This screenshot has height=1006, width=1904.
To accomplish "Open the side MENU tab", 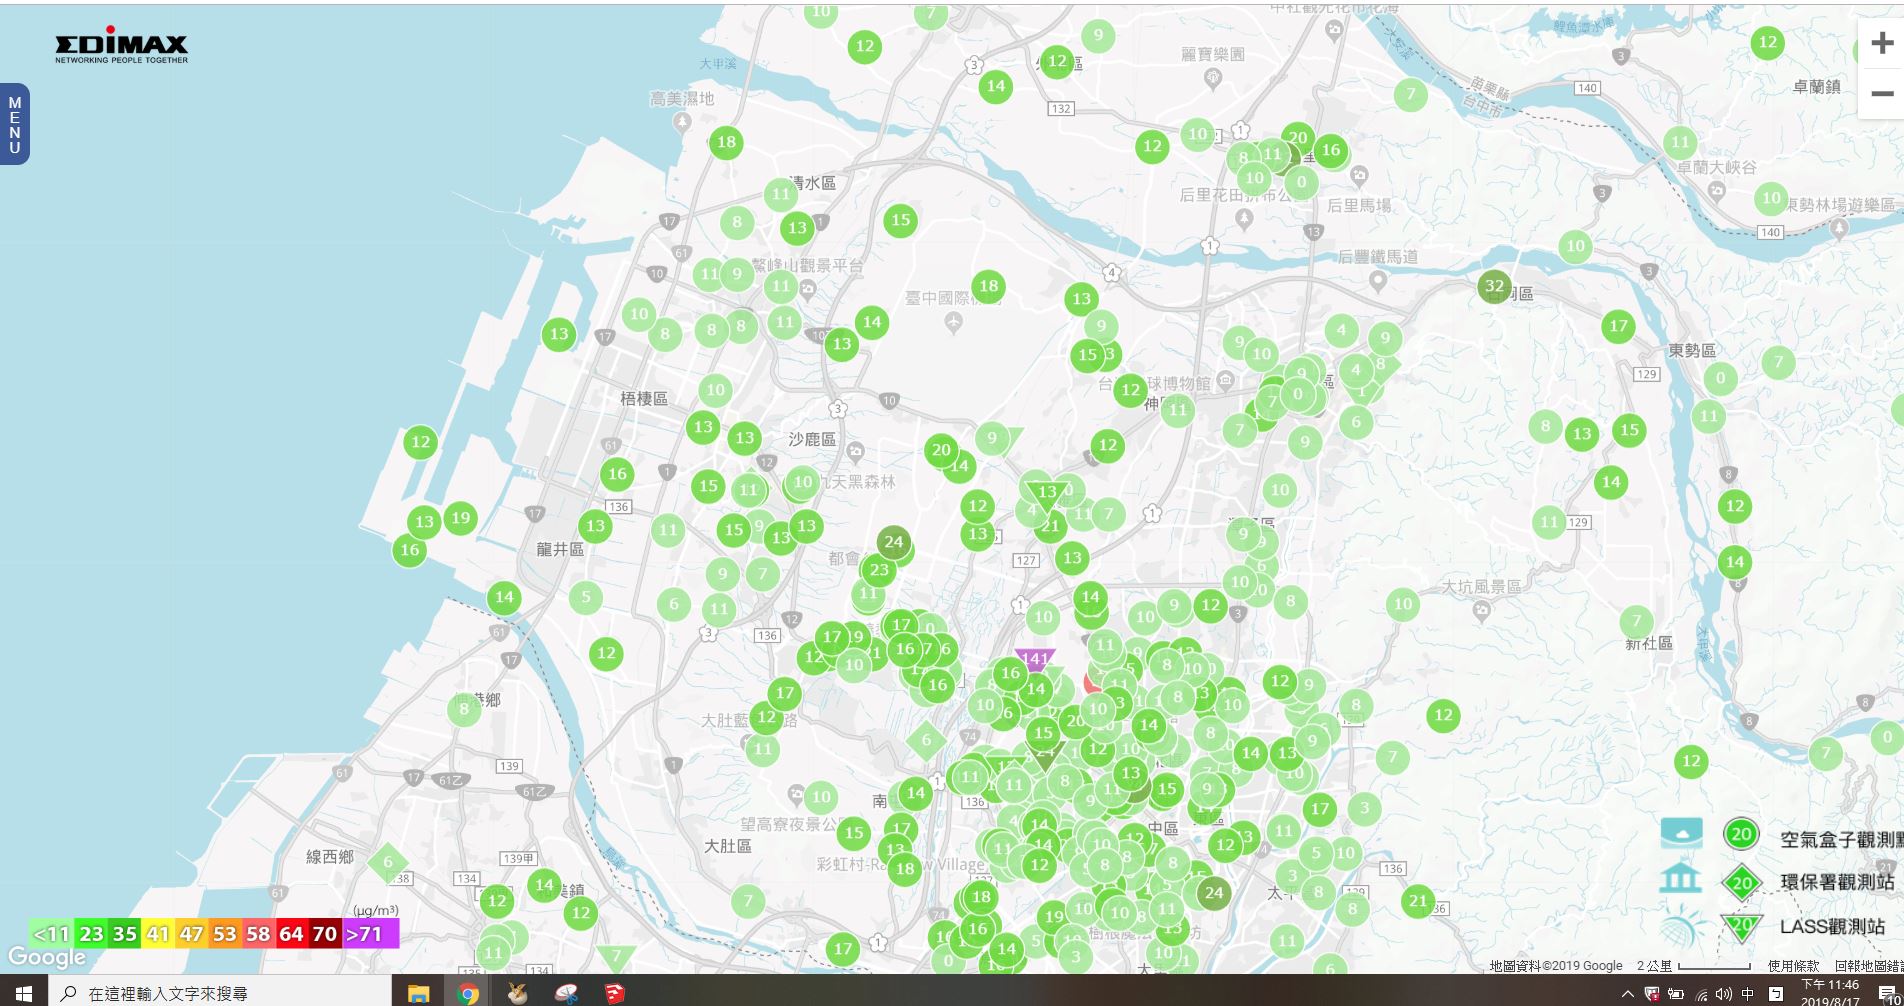I will [14, 125].
